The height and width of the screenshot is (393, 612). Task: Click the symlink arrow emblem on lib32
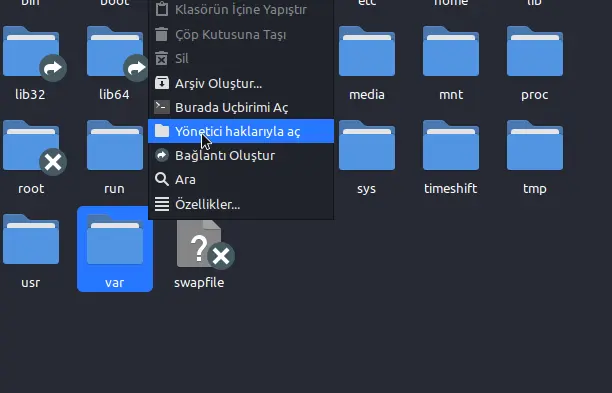pos(53,68)
